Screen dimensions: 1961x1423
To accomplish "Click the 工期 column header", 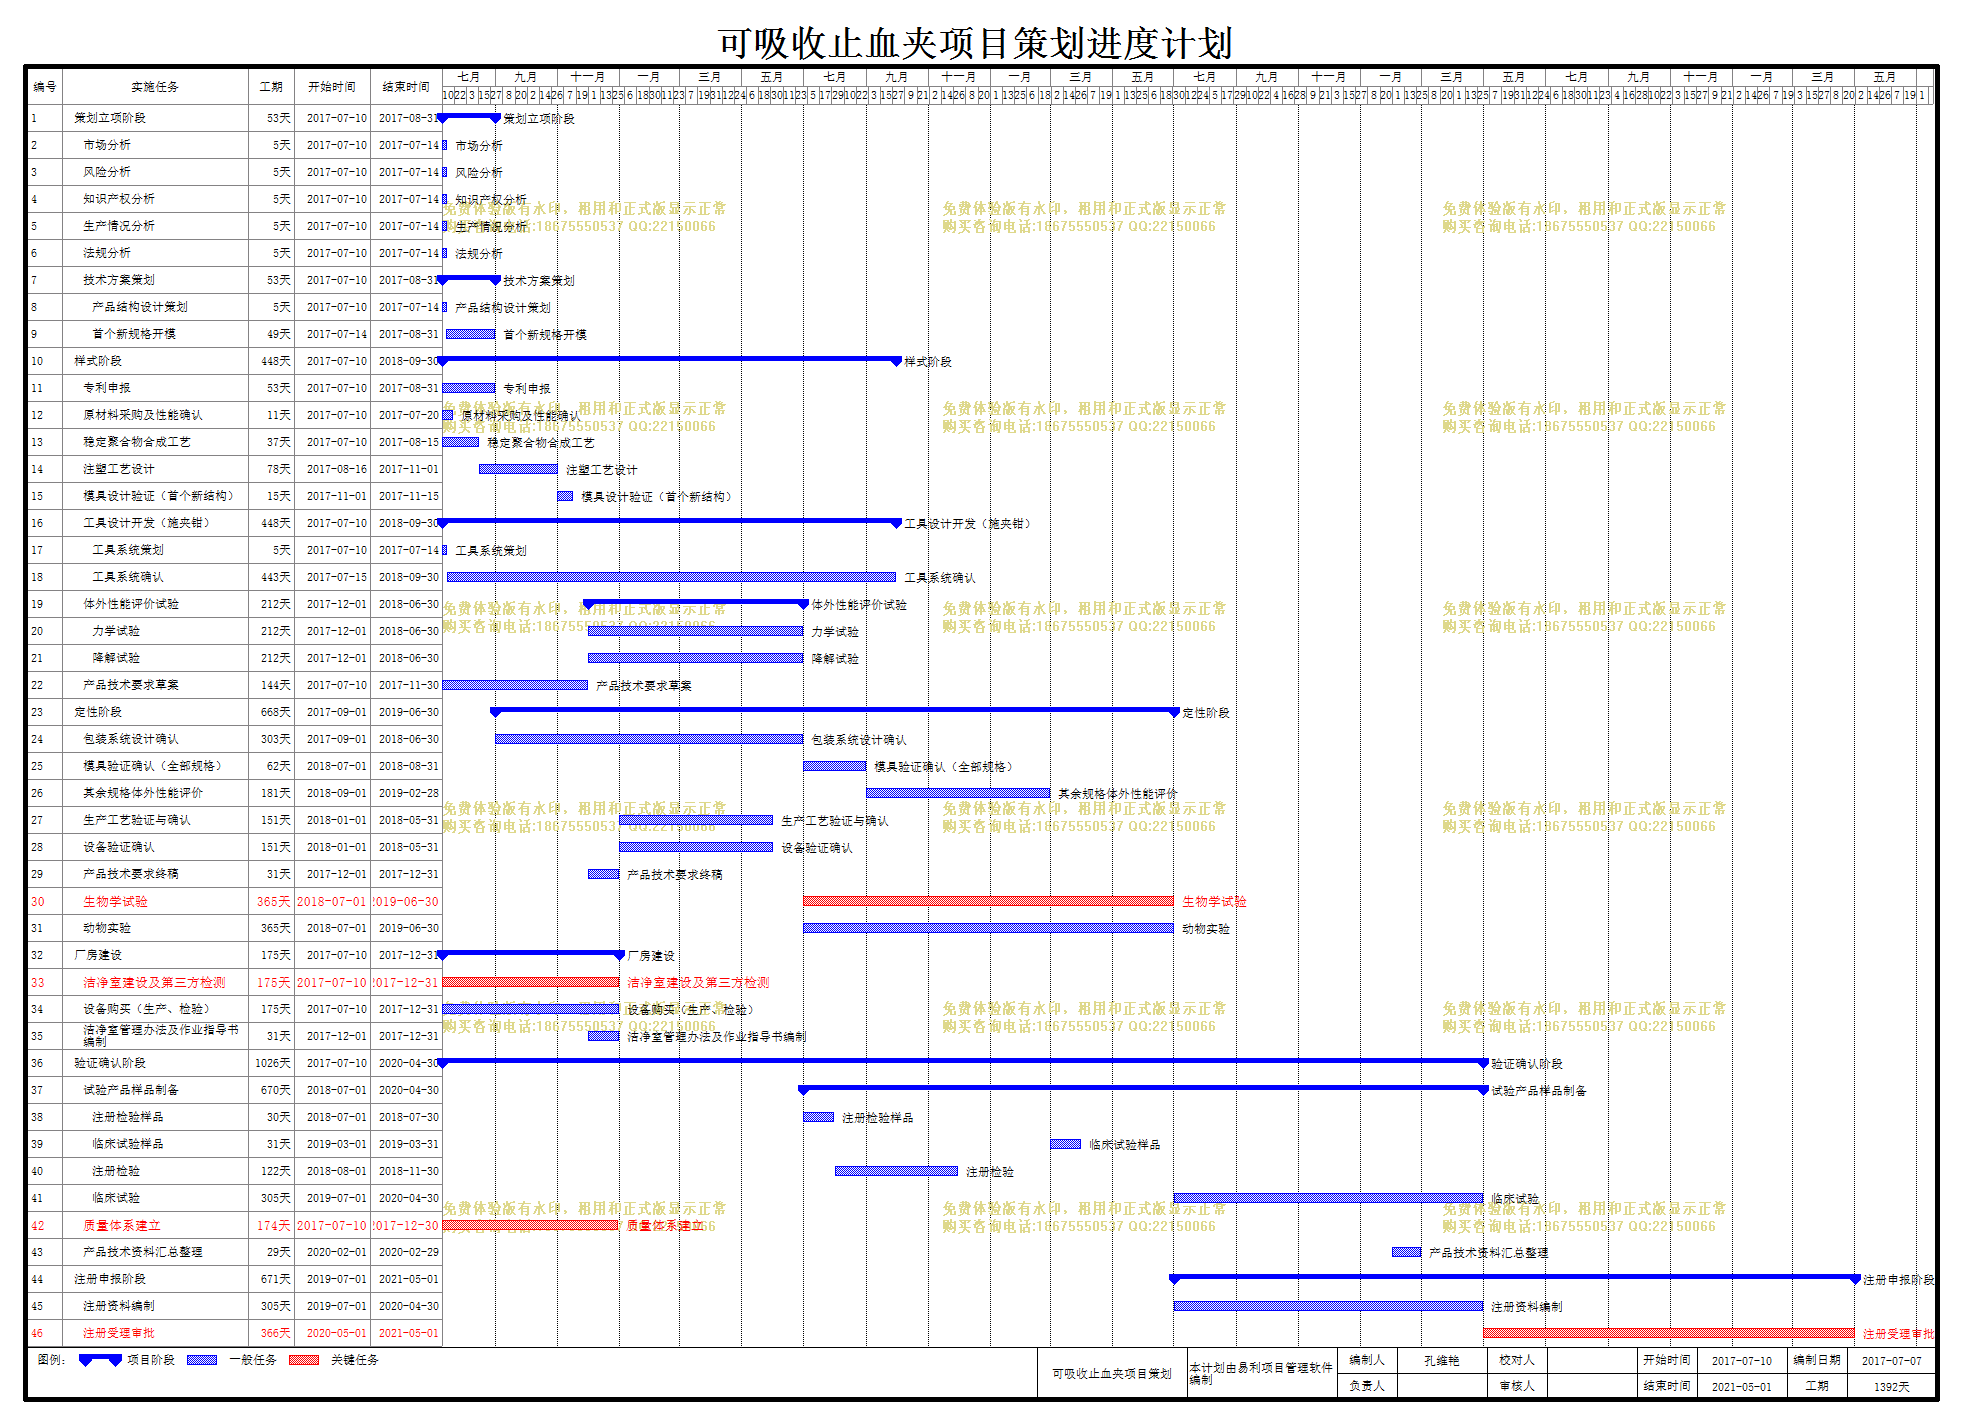I will pyautogui.click(x=271, y=87).
